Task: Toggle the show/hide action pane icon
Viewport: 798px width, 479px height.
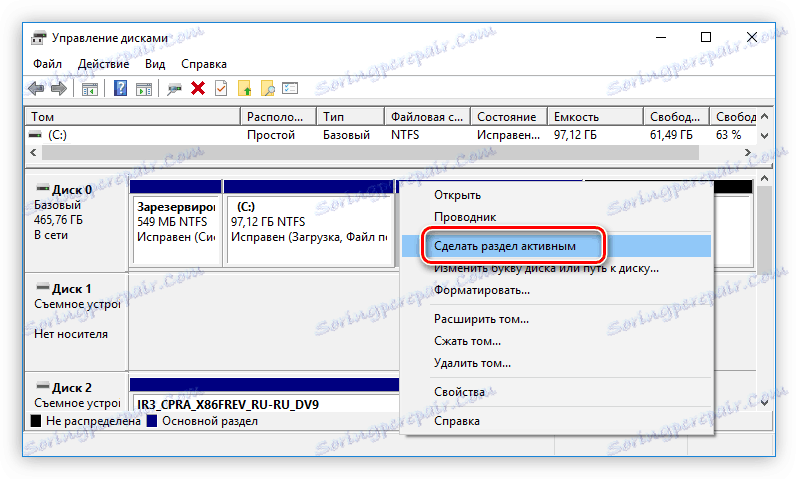Action: pyautogui.click(x=144, y=89)
